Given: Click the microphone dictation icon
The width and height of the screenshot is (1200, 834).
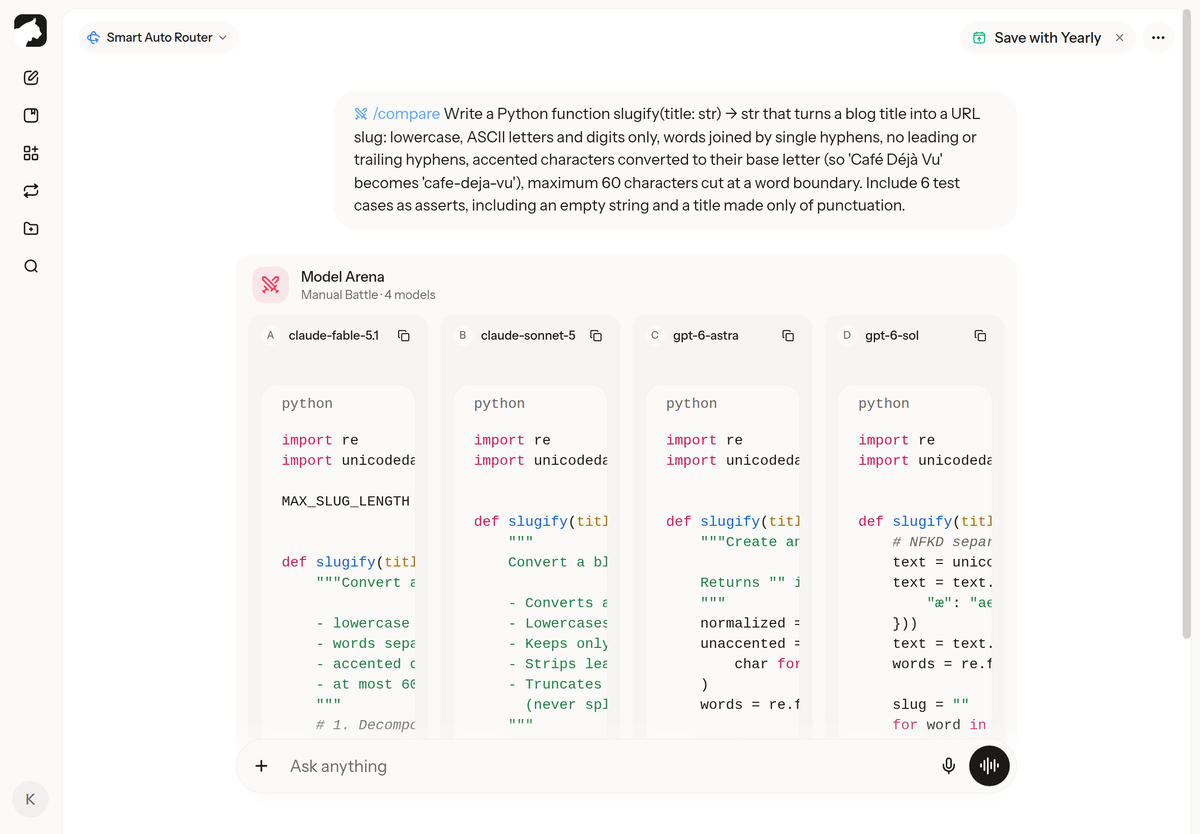Looking at the screenshot, I should (949, 766).
